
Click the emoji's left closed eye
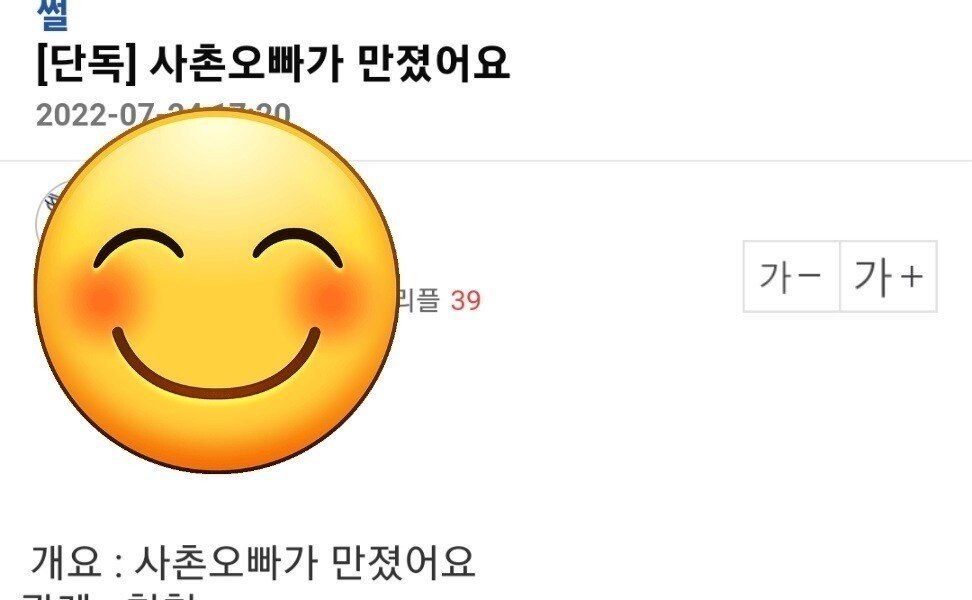[138, 247]
